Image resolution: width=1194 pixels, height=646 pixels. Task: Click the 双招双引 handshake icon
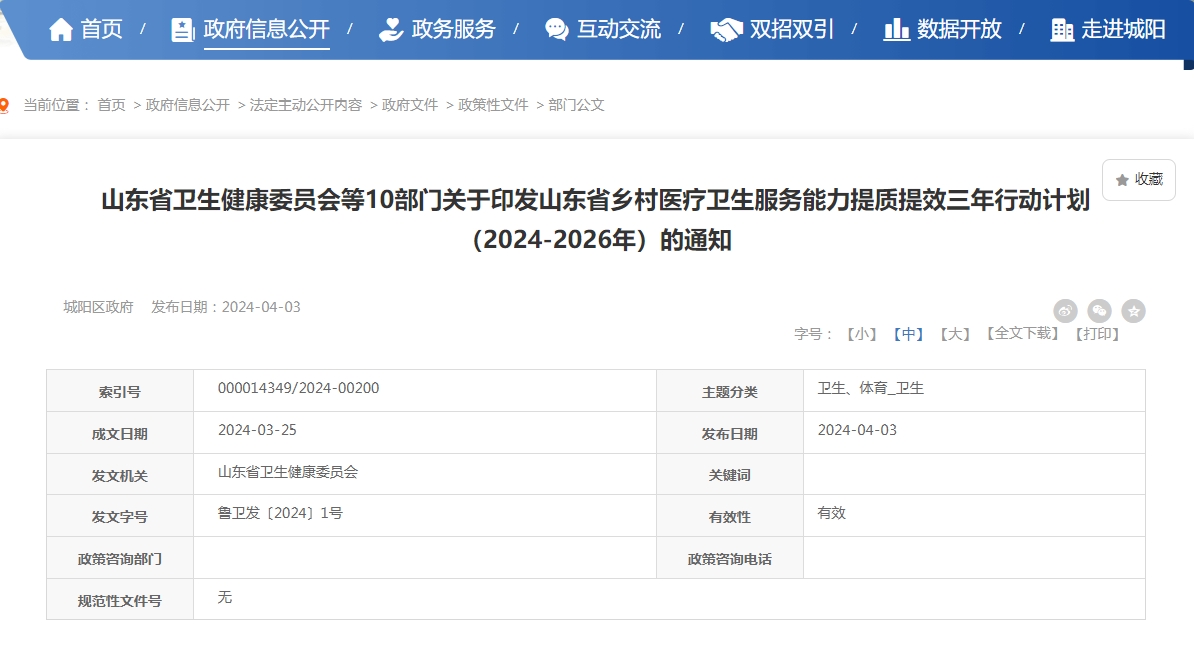point(726,30)
